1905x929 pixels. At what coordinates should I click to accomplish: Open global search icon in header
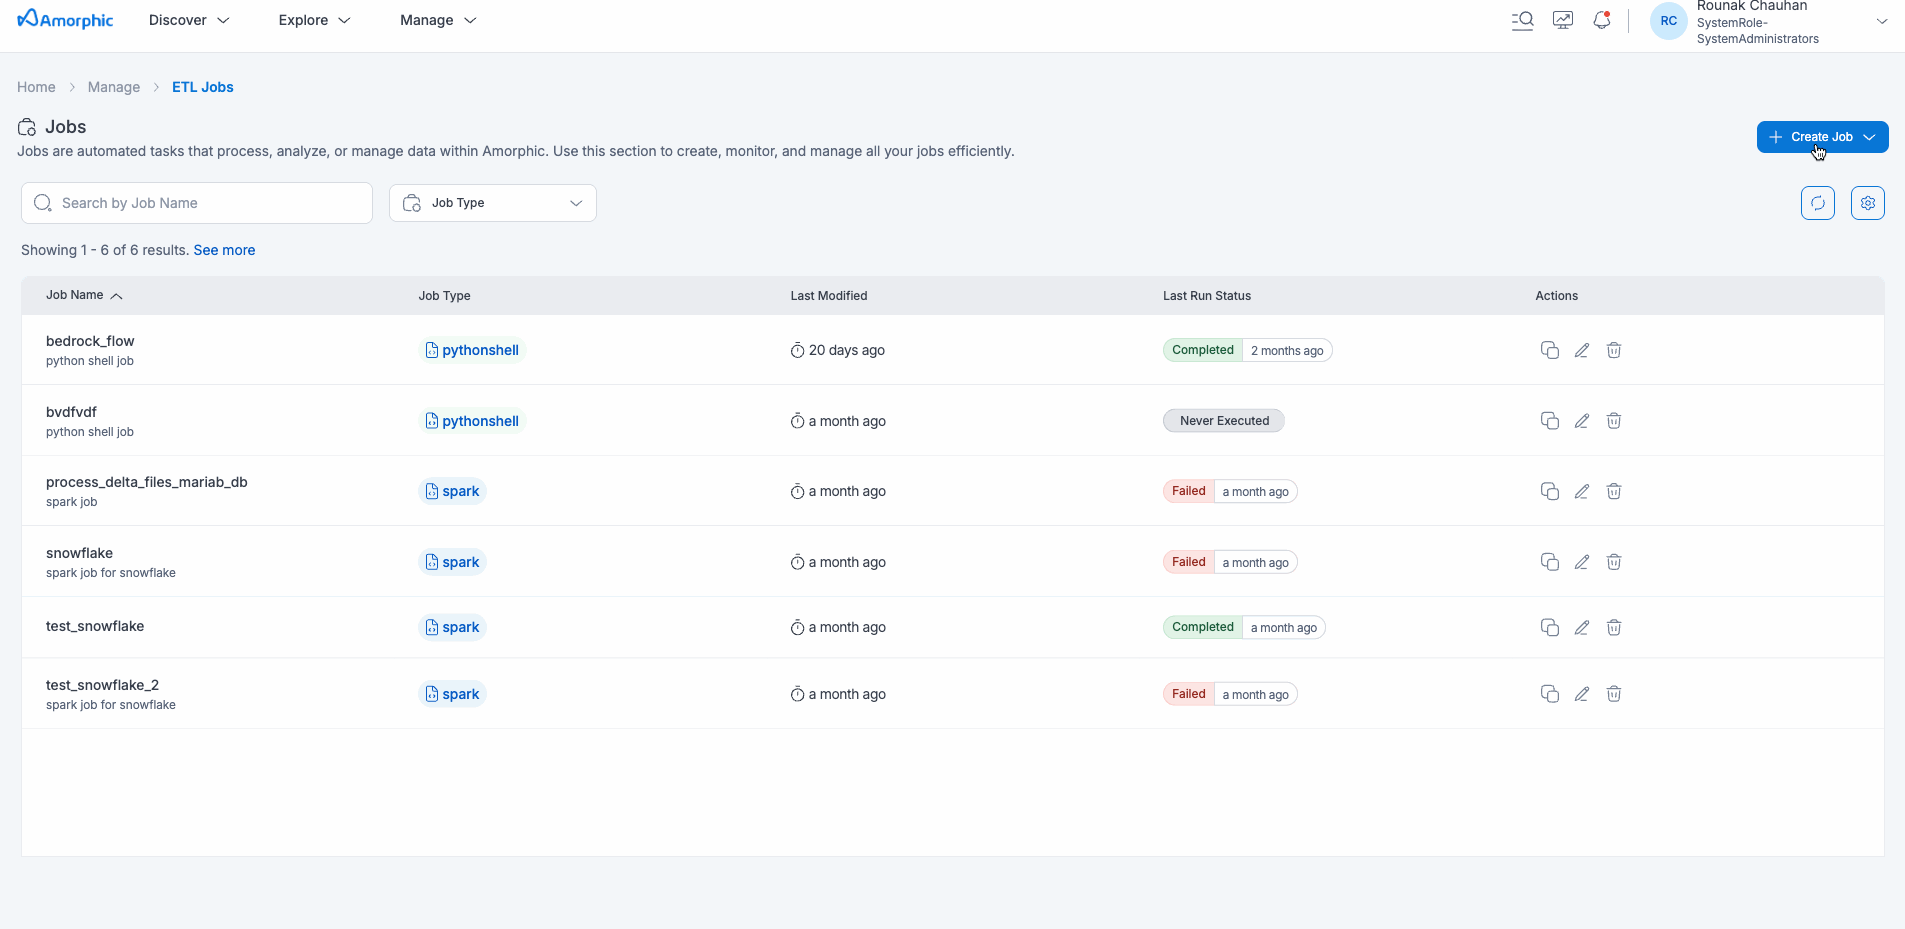pos(1522,20)
